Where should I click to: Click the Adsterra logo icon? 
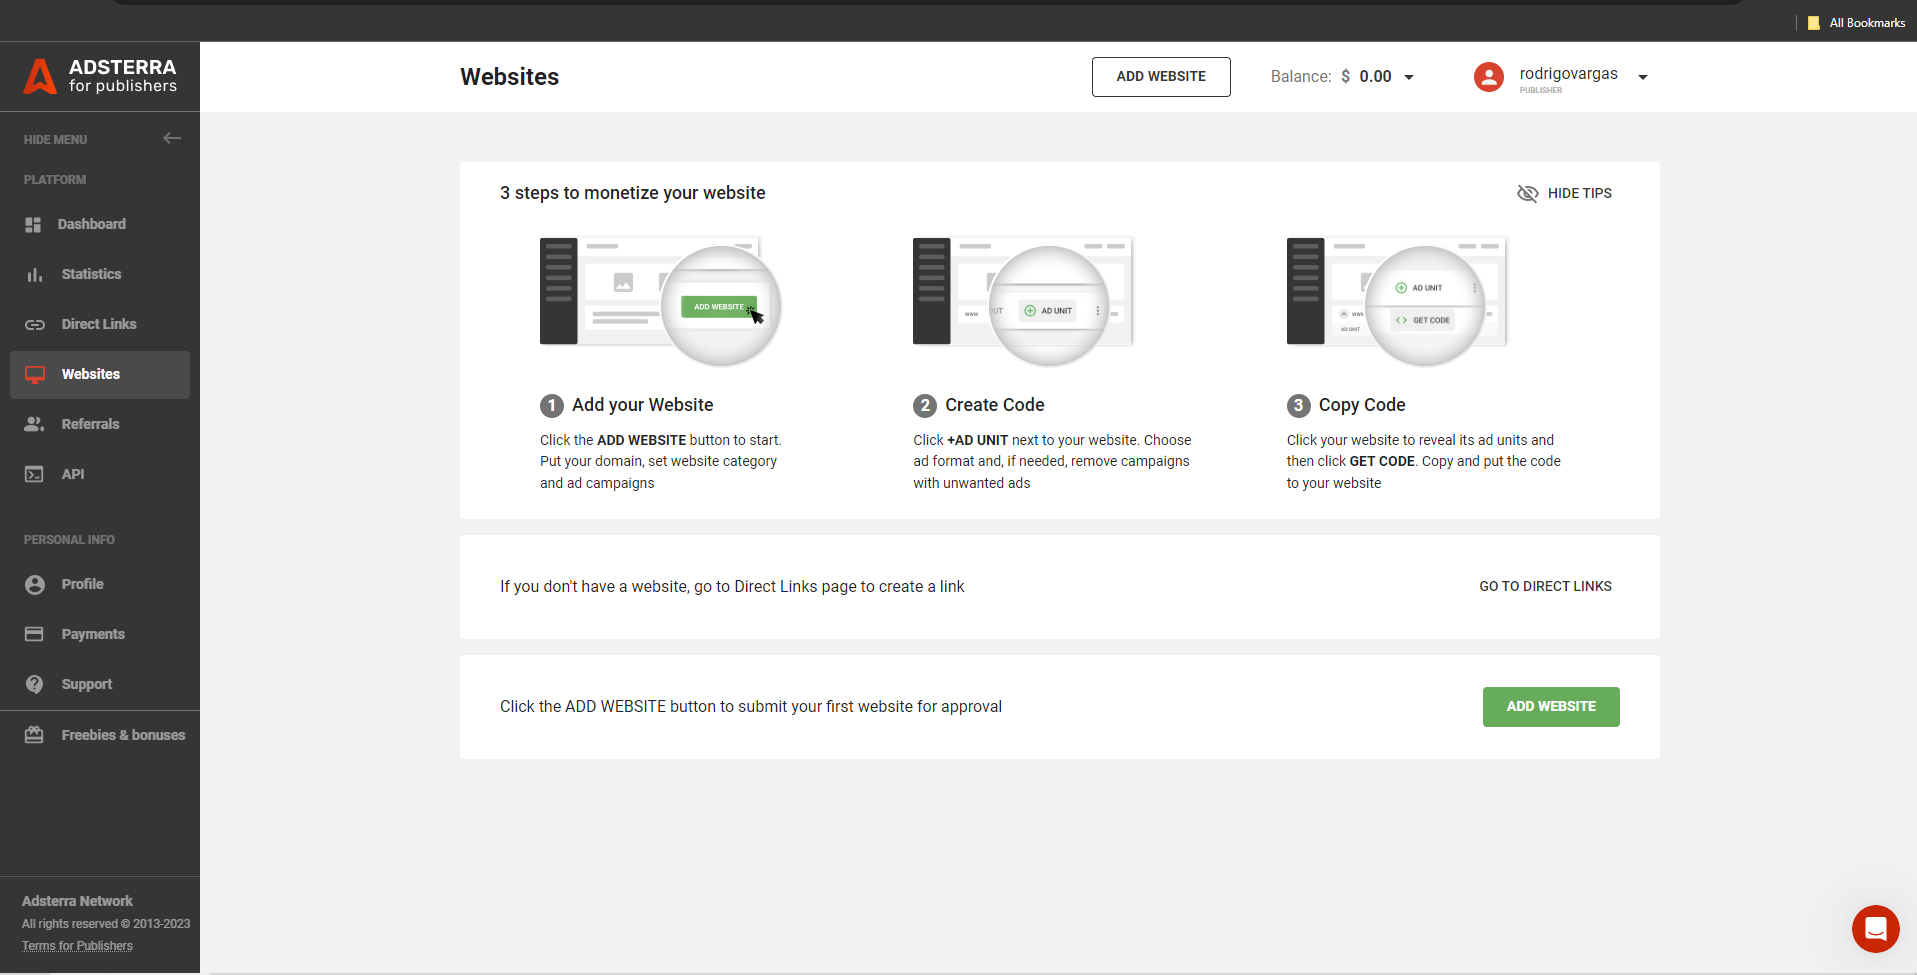[x=40, y=76]
